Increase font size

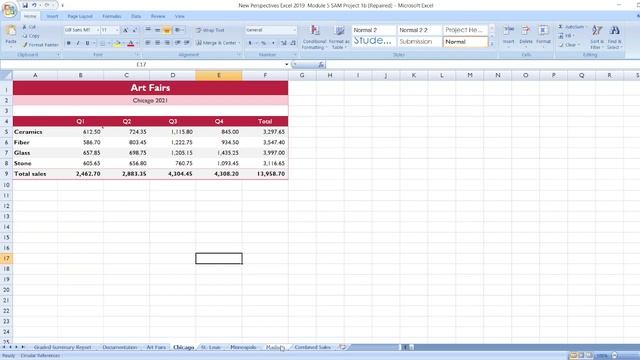tap(125, 30)
